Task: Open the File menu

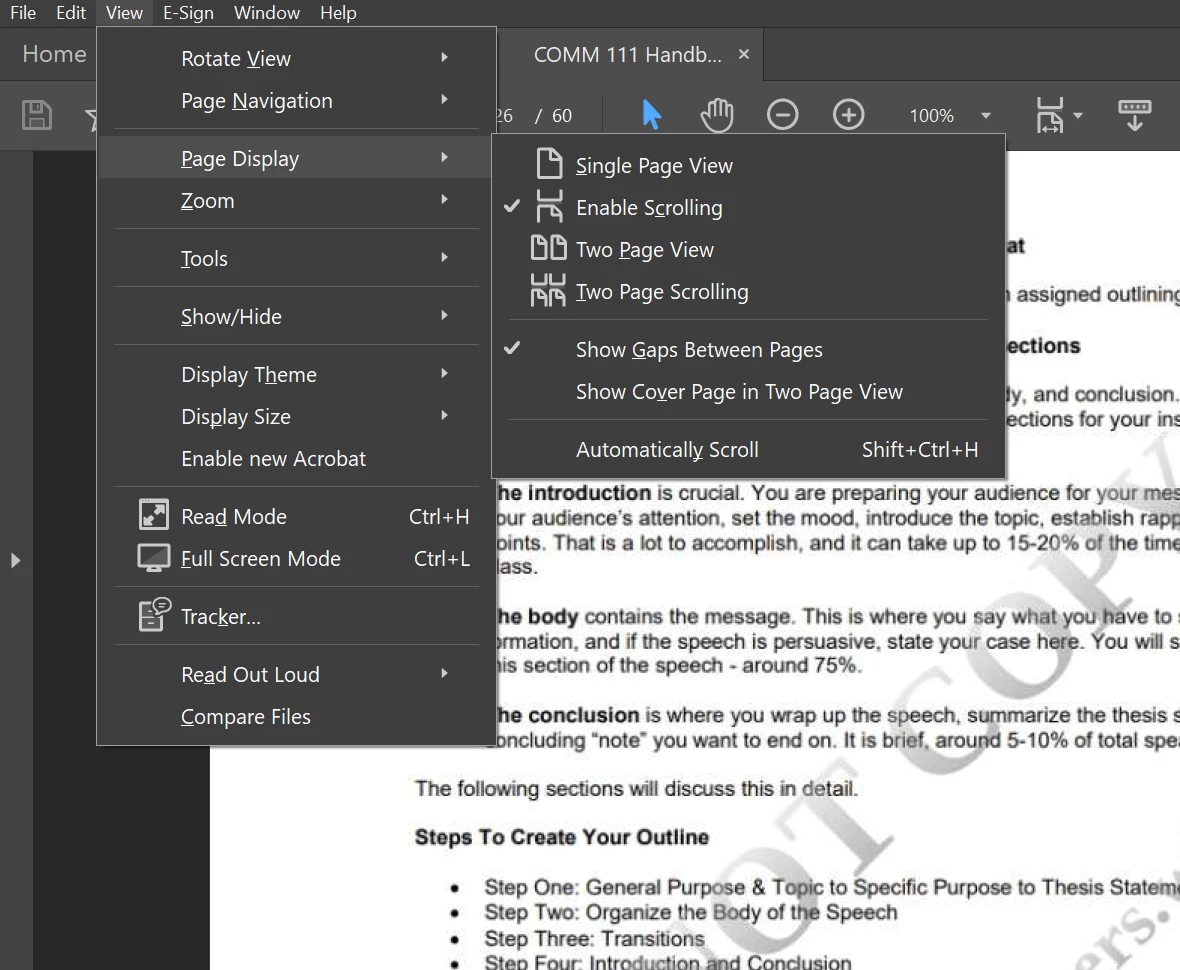Action: (23, 13)
